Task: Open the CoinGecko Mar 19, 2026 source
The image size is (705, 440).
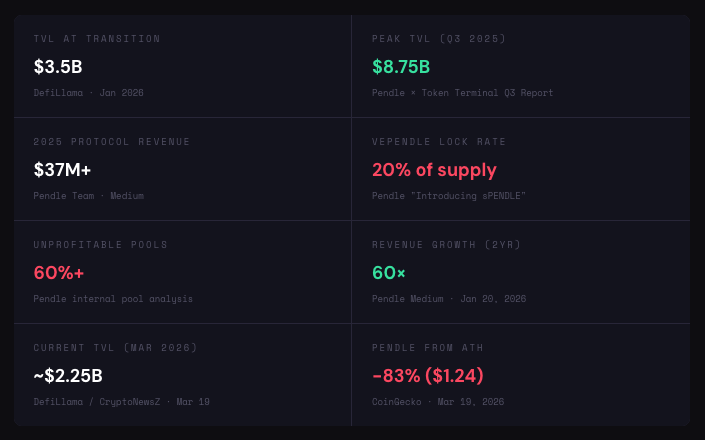Action: (x=438, y=402)
